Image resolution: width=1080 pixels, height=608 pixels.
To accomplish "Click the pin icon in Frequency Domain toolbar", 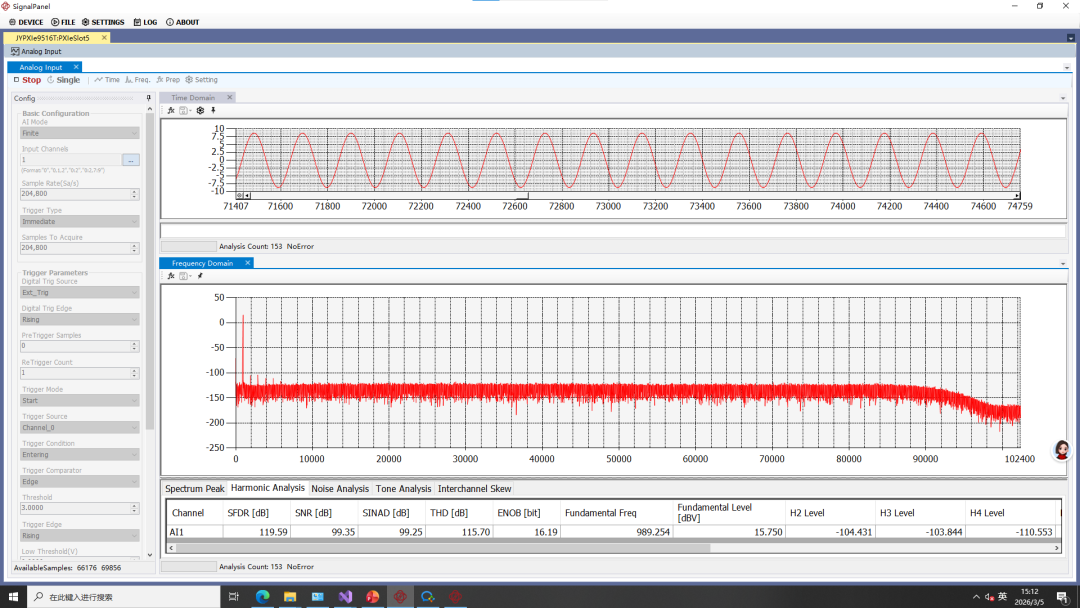I will click(199, 275).
